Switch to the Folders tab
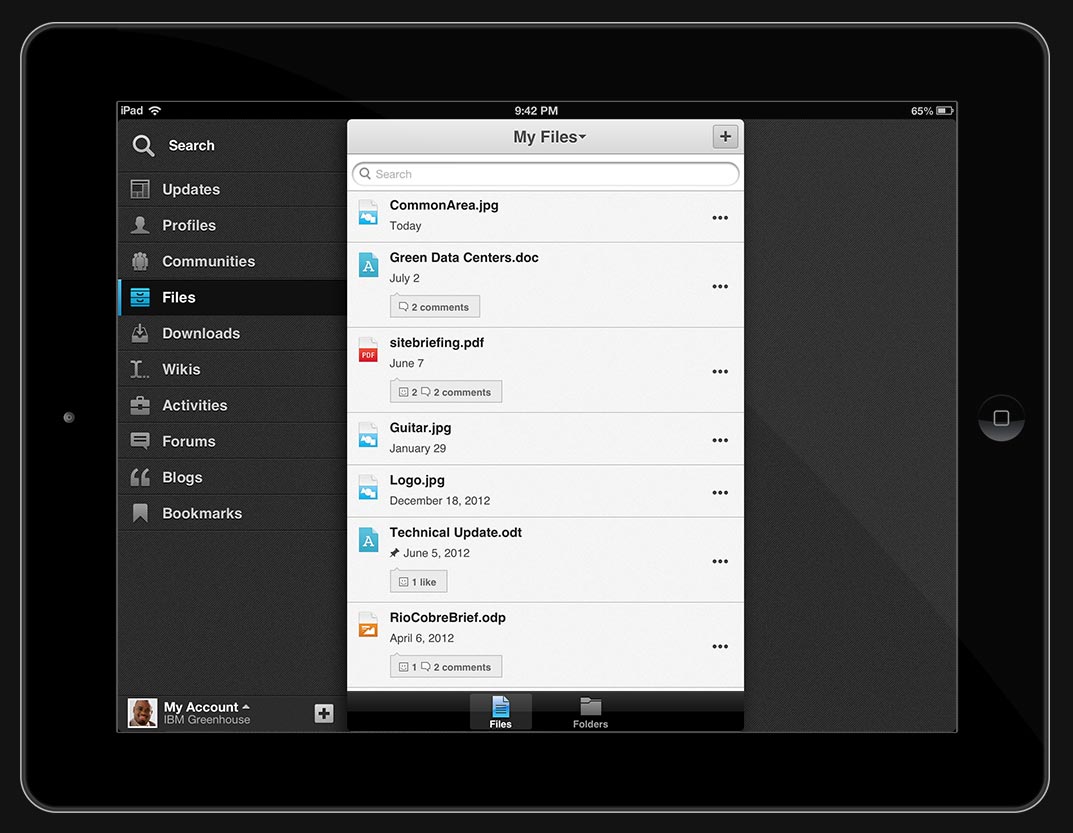The height and width of the screenshot is (833, 1073). point(590,712)
